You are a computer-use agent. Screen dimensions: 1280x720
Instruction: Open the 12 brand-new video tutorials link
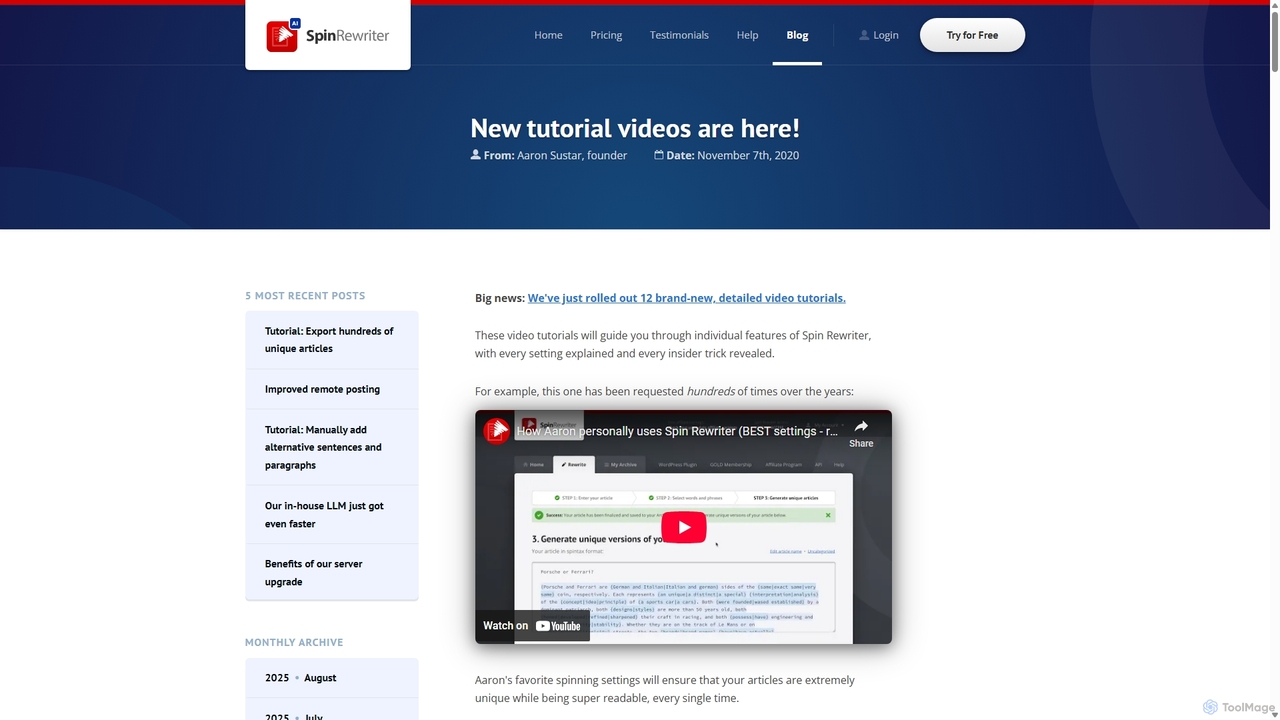686,298
